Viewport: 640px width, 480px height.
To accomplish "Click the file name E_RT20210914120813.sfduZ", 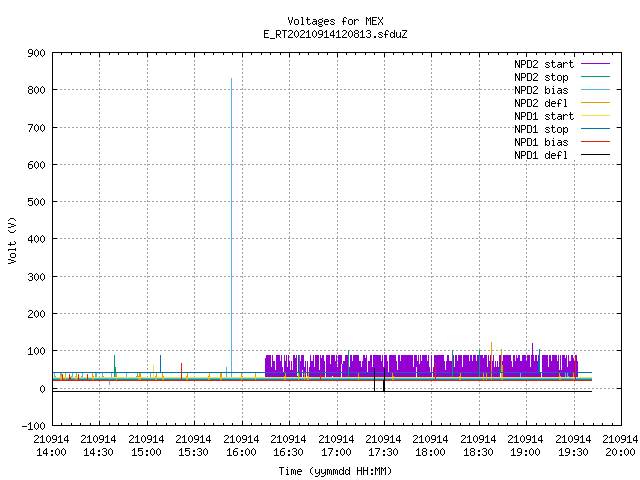I will 335,34.
